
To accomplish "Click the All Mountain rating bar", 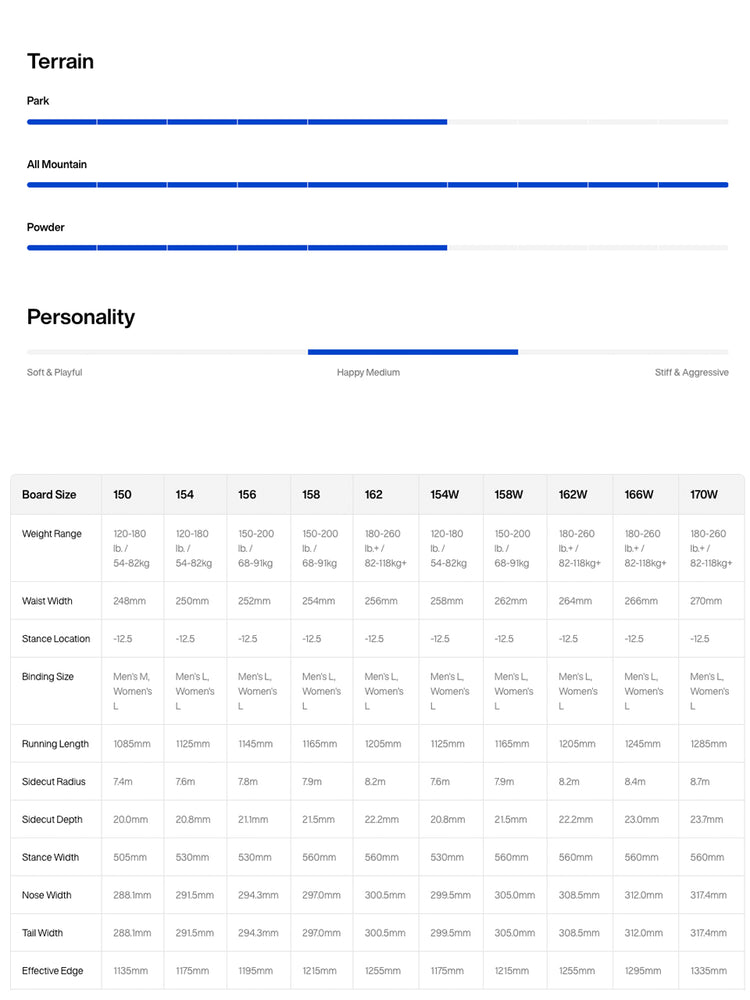I will click(x=378, y=185).
